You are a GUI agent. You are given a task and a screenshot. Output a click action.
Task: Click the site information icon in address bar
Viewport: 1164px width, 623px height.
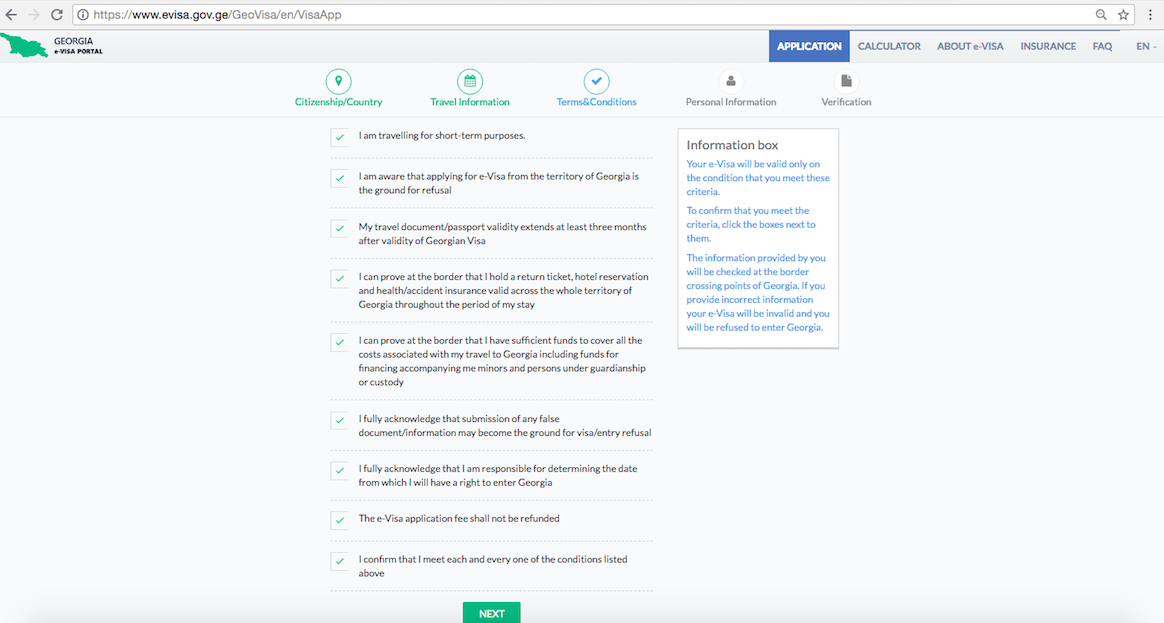pyautogui.click(x=83, y=15)
